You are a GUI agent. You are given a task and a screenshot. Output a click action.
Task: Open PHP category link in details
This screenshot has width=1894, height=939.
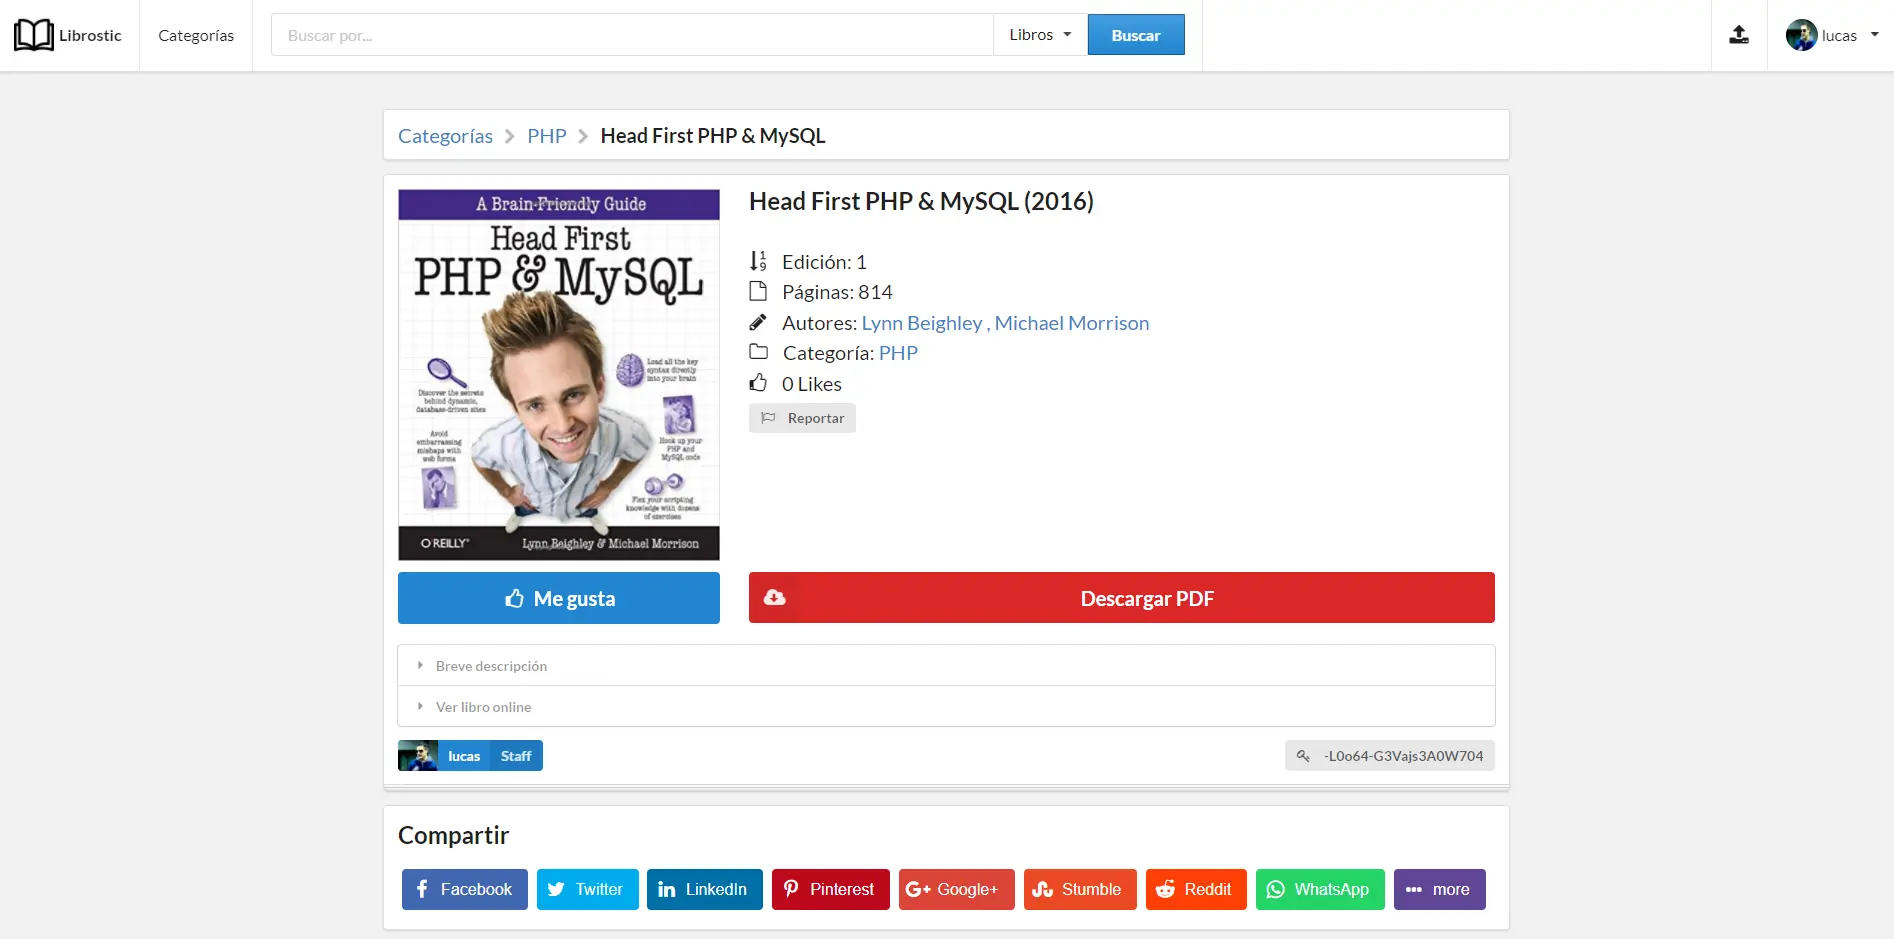[x=898, y=353]
